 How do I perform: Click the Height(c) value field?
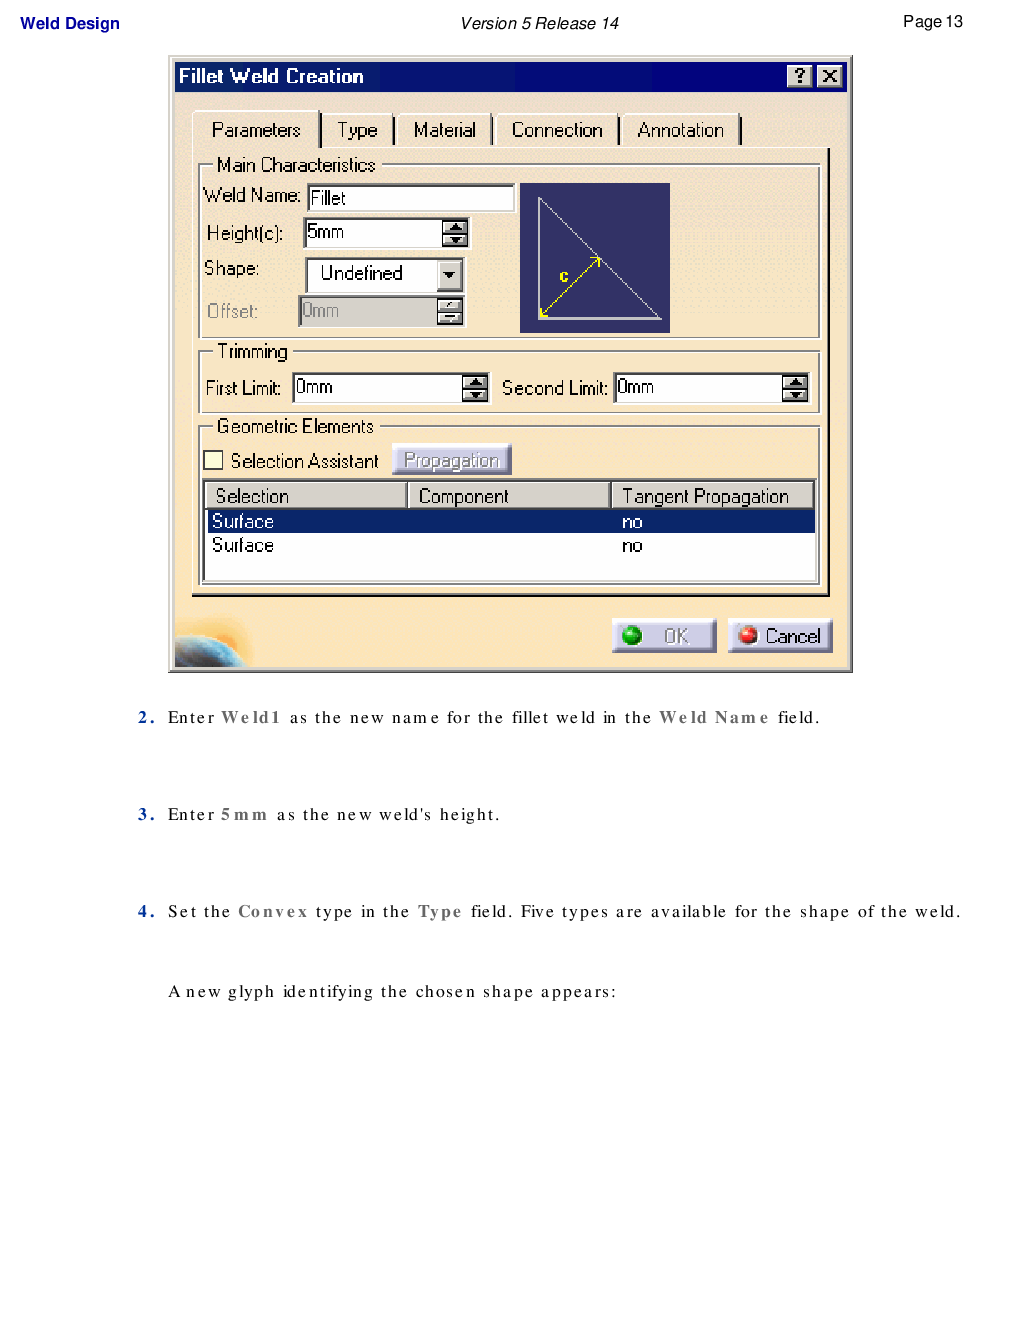click(x=373, y=233)
